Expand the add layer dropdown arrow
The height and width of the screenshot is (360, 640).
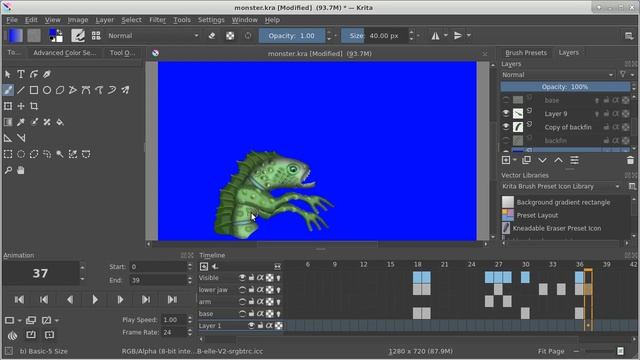click(515, 160)
